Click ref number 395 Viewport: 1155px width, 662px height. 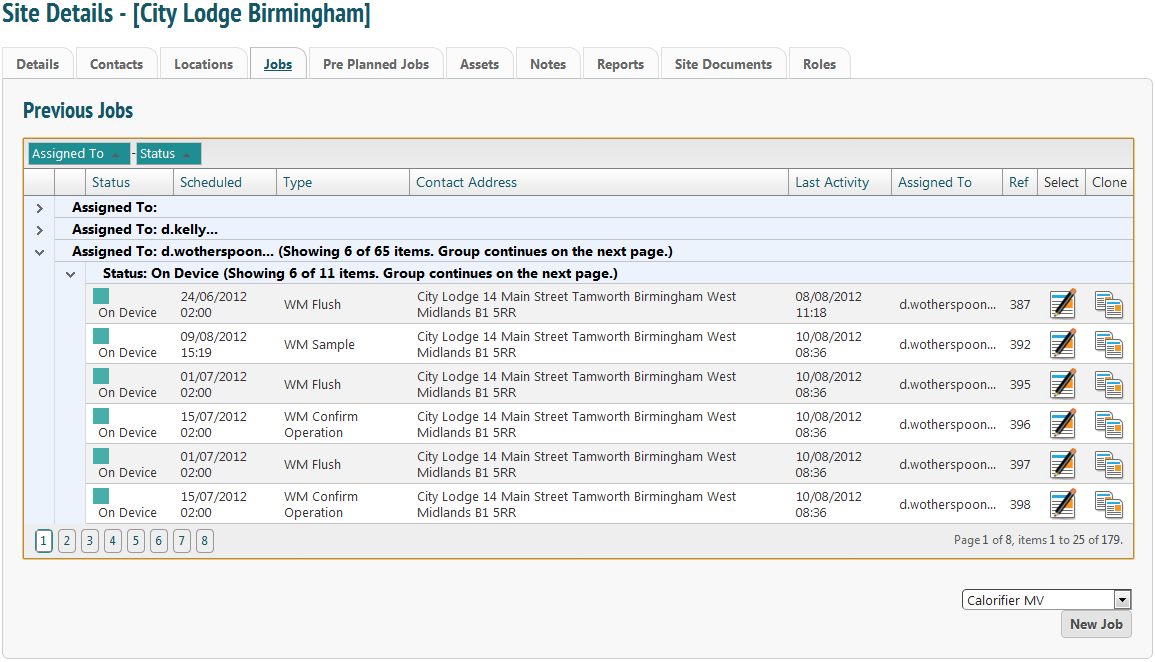(x=1020, y=384)
